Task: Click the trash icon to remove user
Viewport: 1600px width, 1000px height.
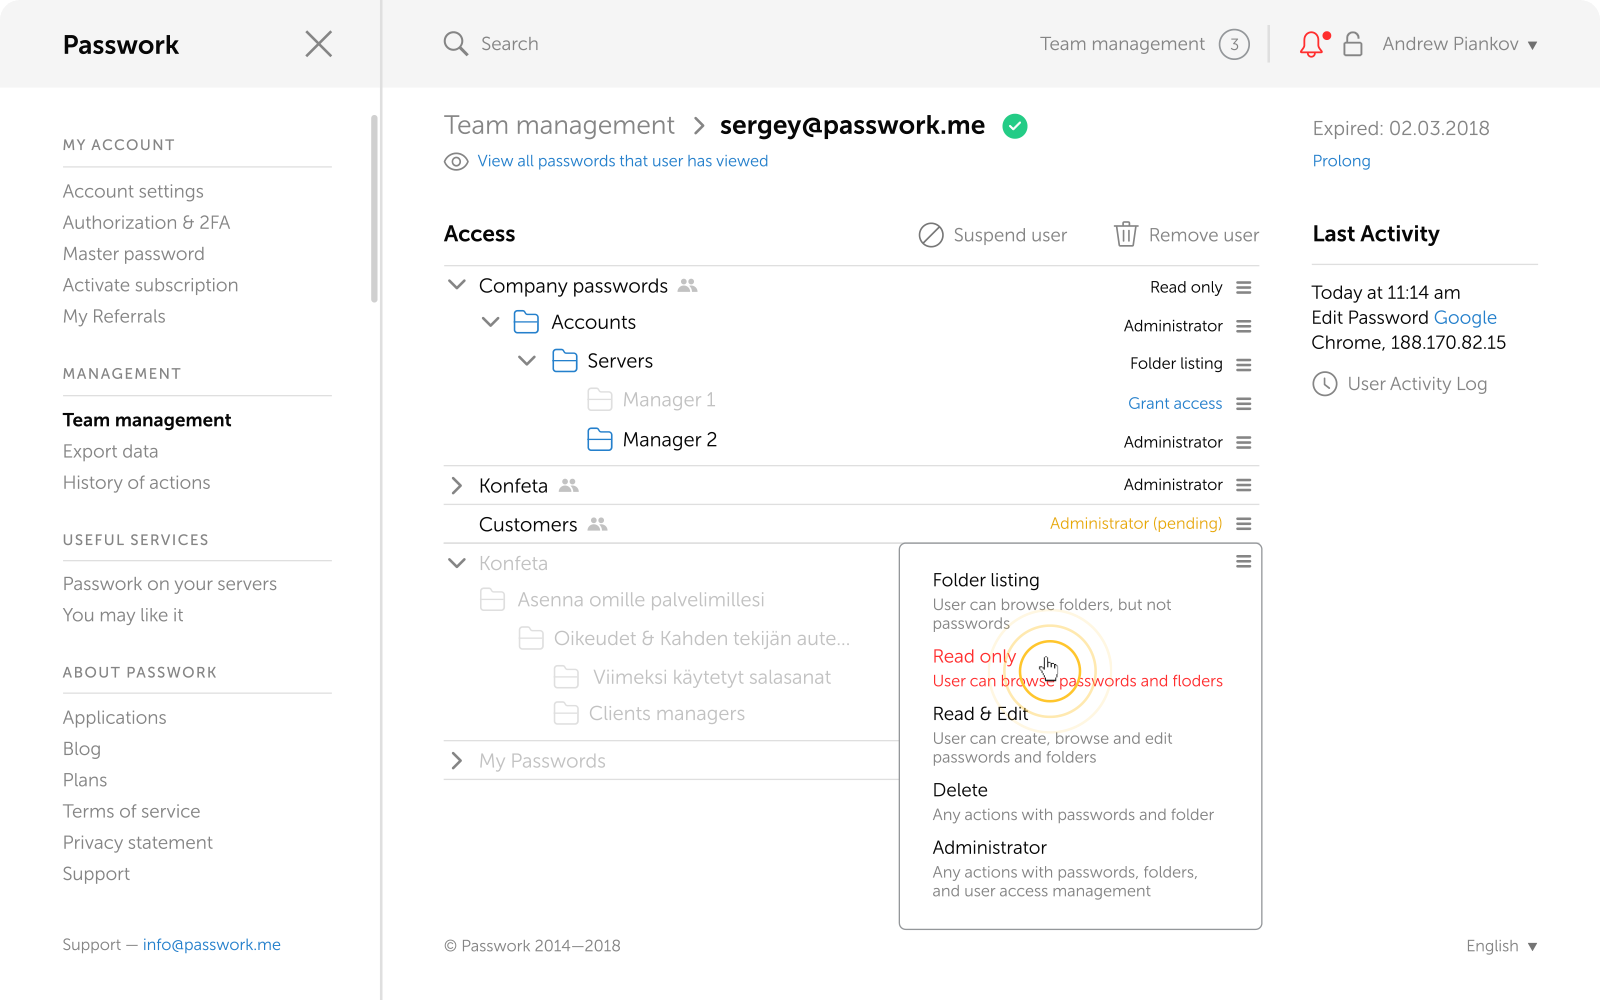Action: click(1126, 234)
